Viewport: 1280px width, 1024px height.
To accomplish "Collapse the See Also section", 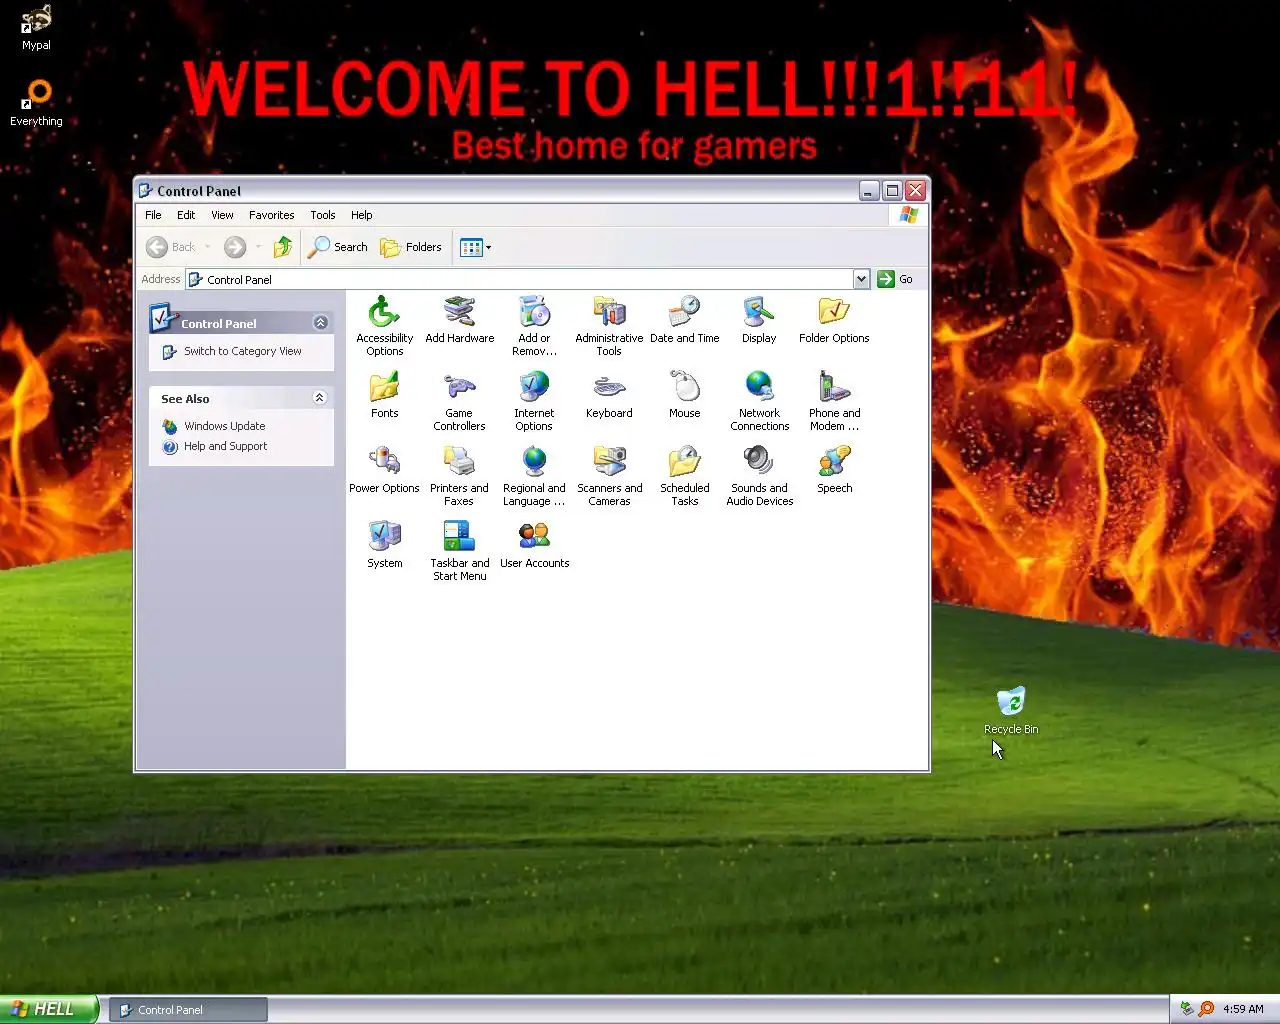I will (320, 397).
